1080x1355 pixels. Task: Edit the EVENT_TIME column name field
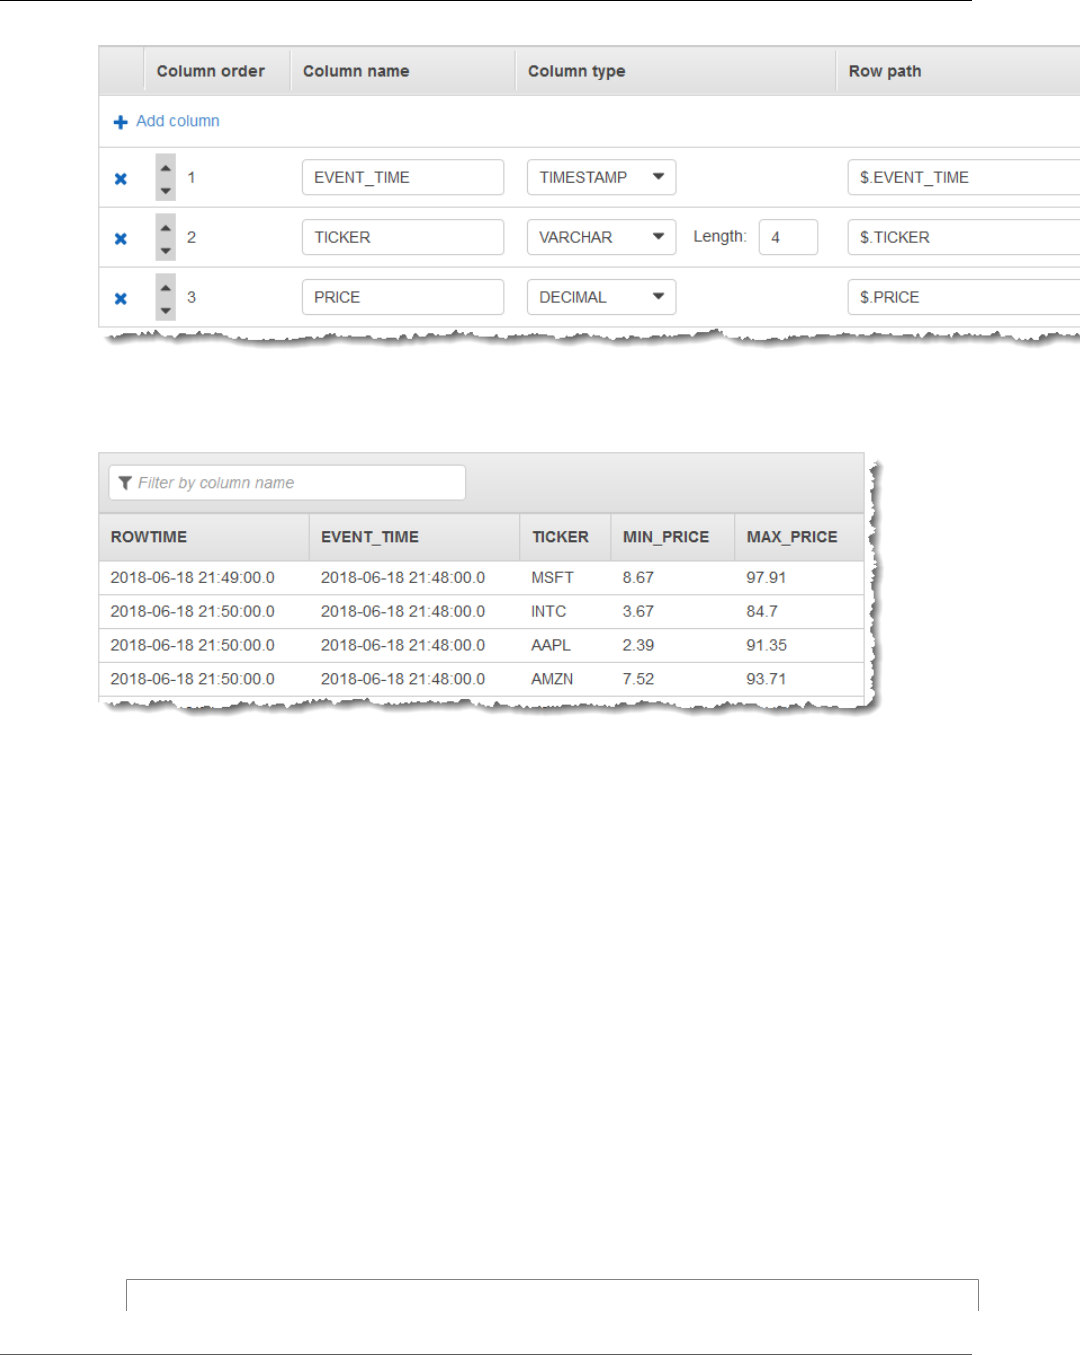(x=403, y=177)
